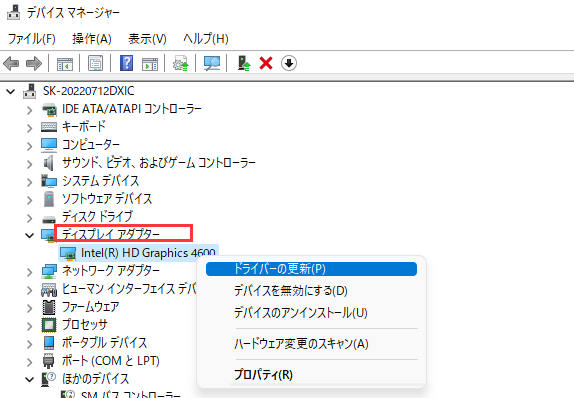The image size is (574, 398).
Task: Select the プロセッサ label
Action: coord(85,324)
